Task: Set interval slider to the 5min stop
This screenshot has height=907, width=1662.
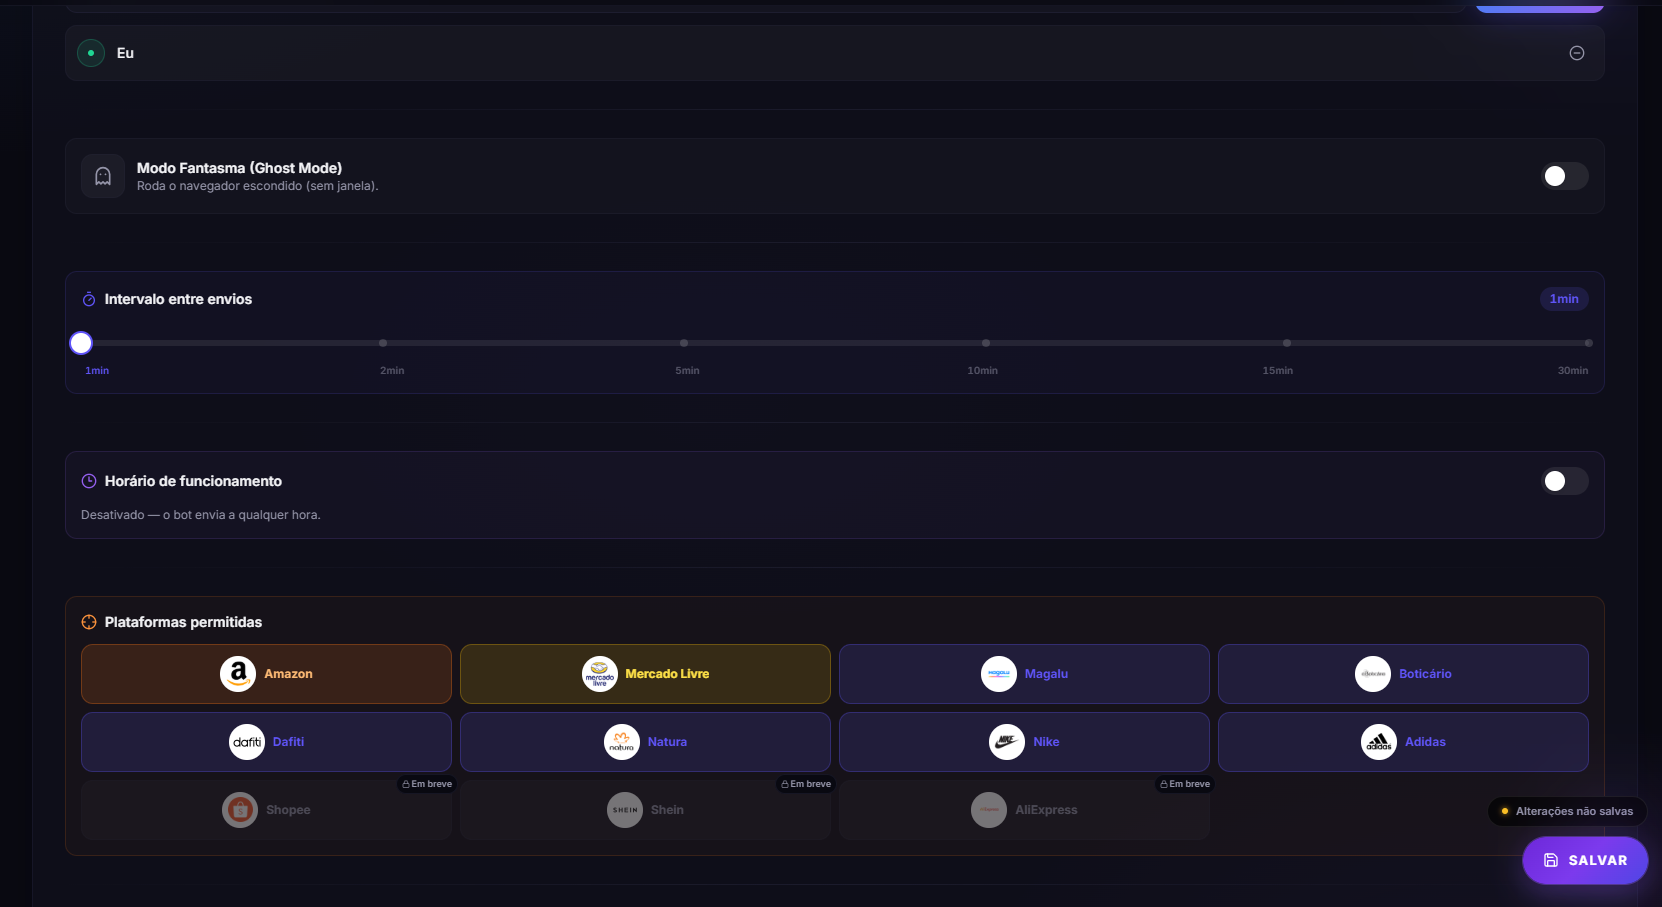Action: [684, 343]
